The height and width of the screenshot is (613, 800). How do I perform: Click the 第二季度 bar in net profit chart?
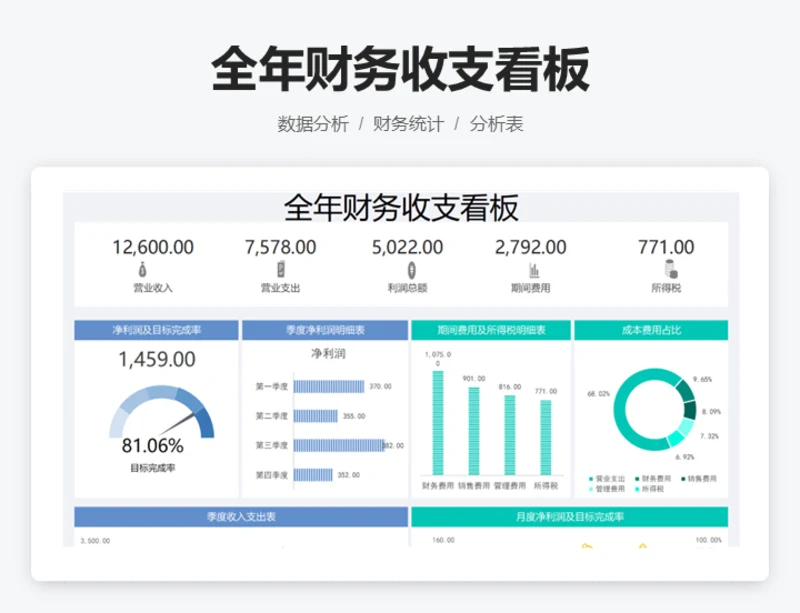[316, 416]
